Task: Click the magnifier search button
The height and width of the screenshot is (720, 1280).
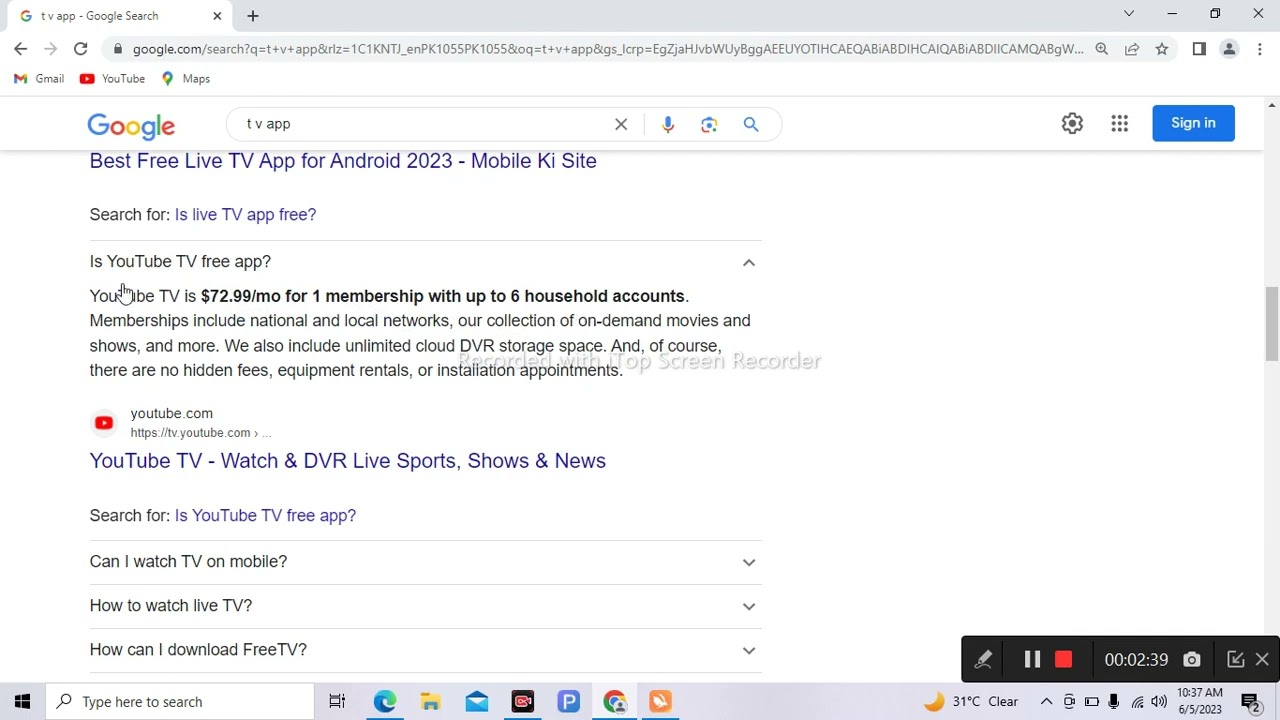Action: pos(751,124)
